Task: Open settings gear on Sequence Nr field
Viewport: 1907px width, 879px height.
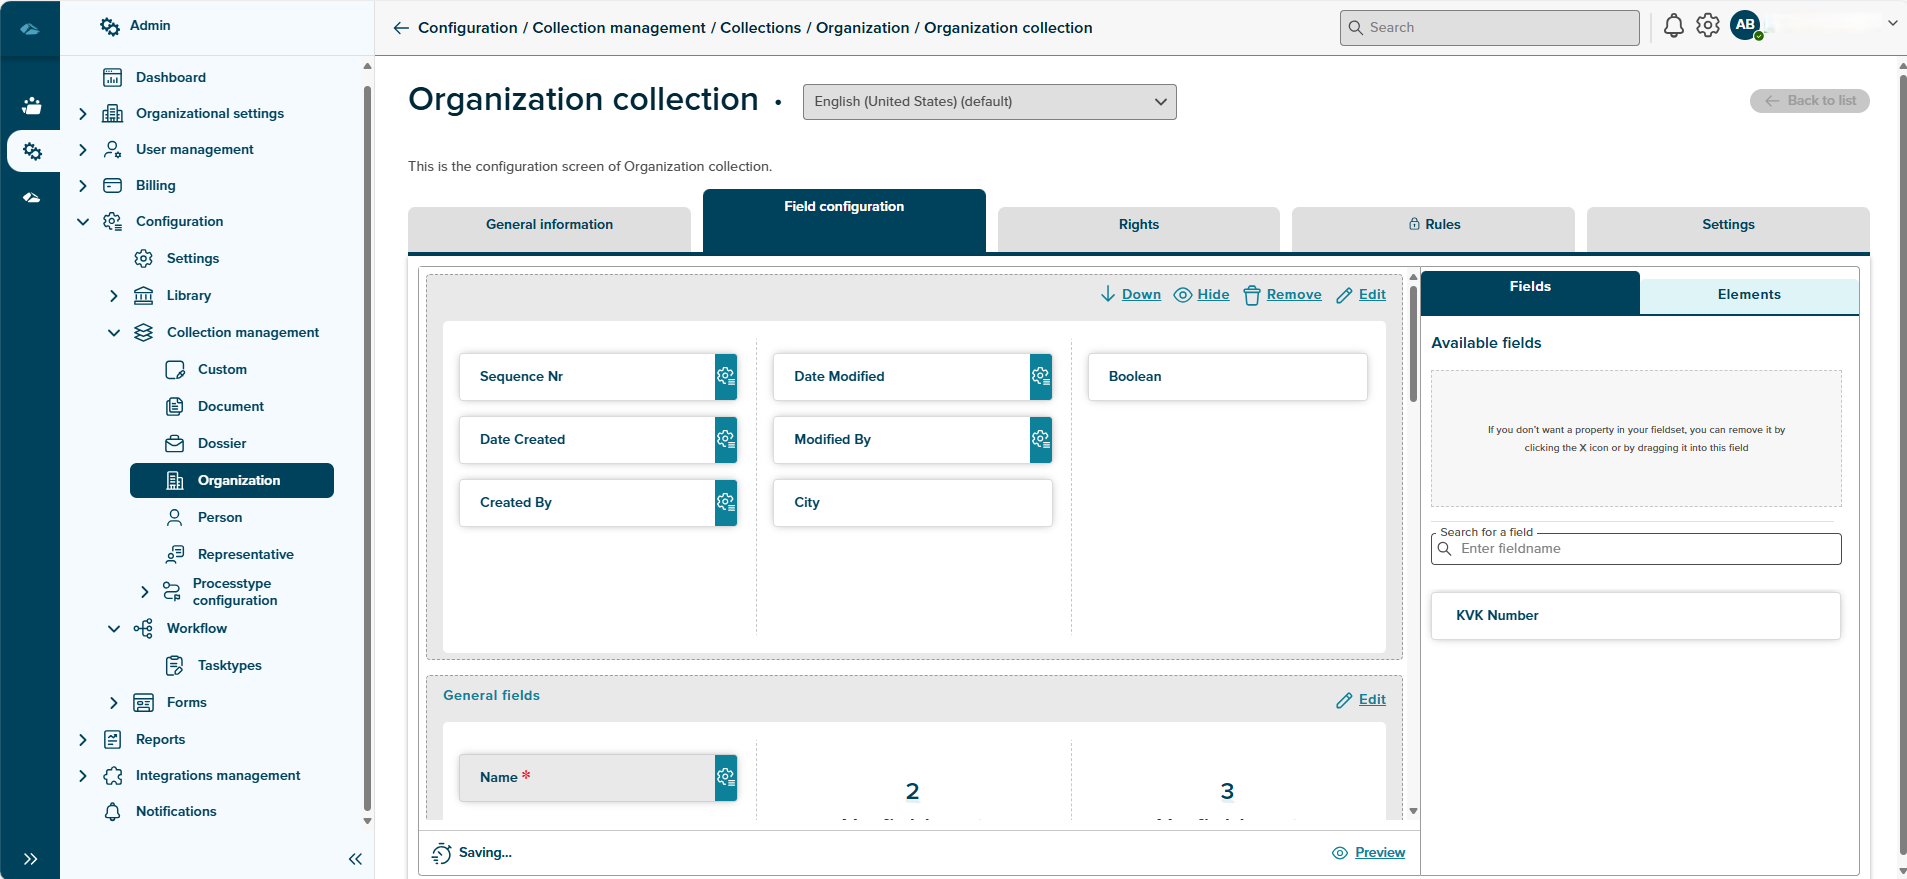Action: [726, 377]
